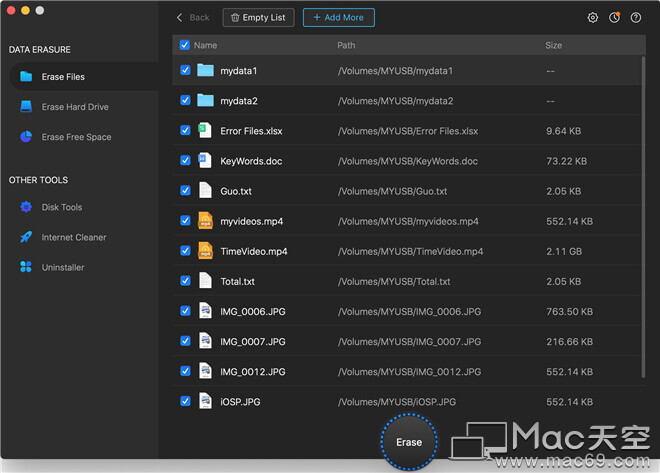Click the Erase Free Space pie icon

pyautogui.click(x=26, y=137)
